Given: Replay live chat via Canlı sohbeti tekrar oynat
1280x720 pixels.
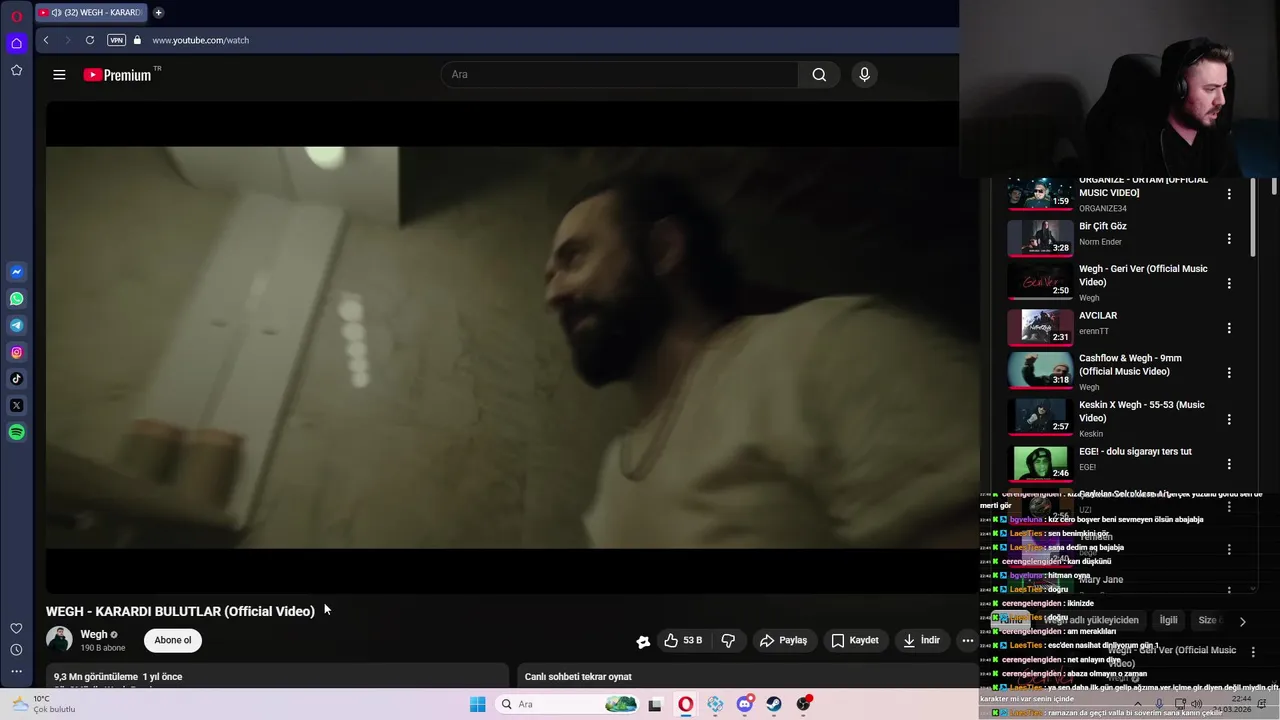Looking at the screenshot, I should click(578, 677).
